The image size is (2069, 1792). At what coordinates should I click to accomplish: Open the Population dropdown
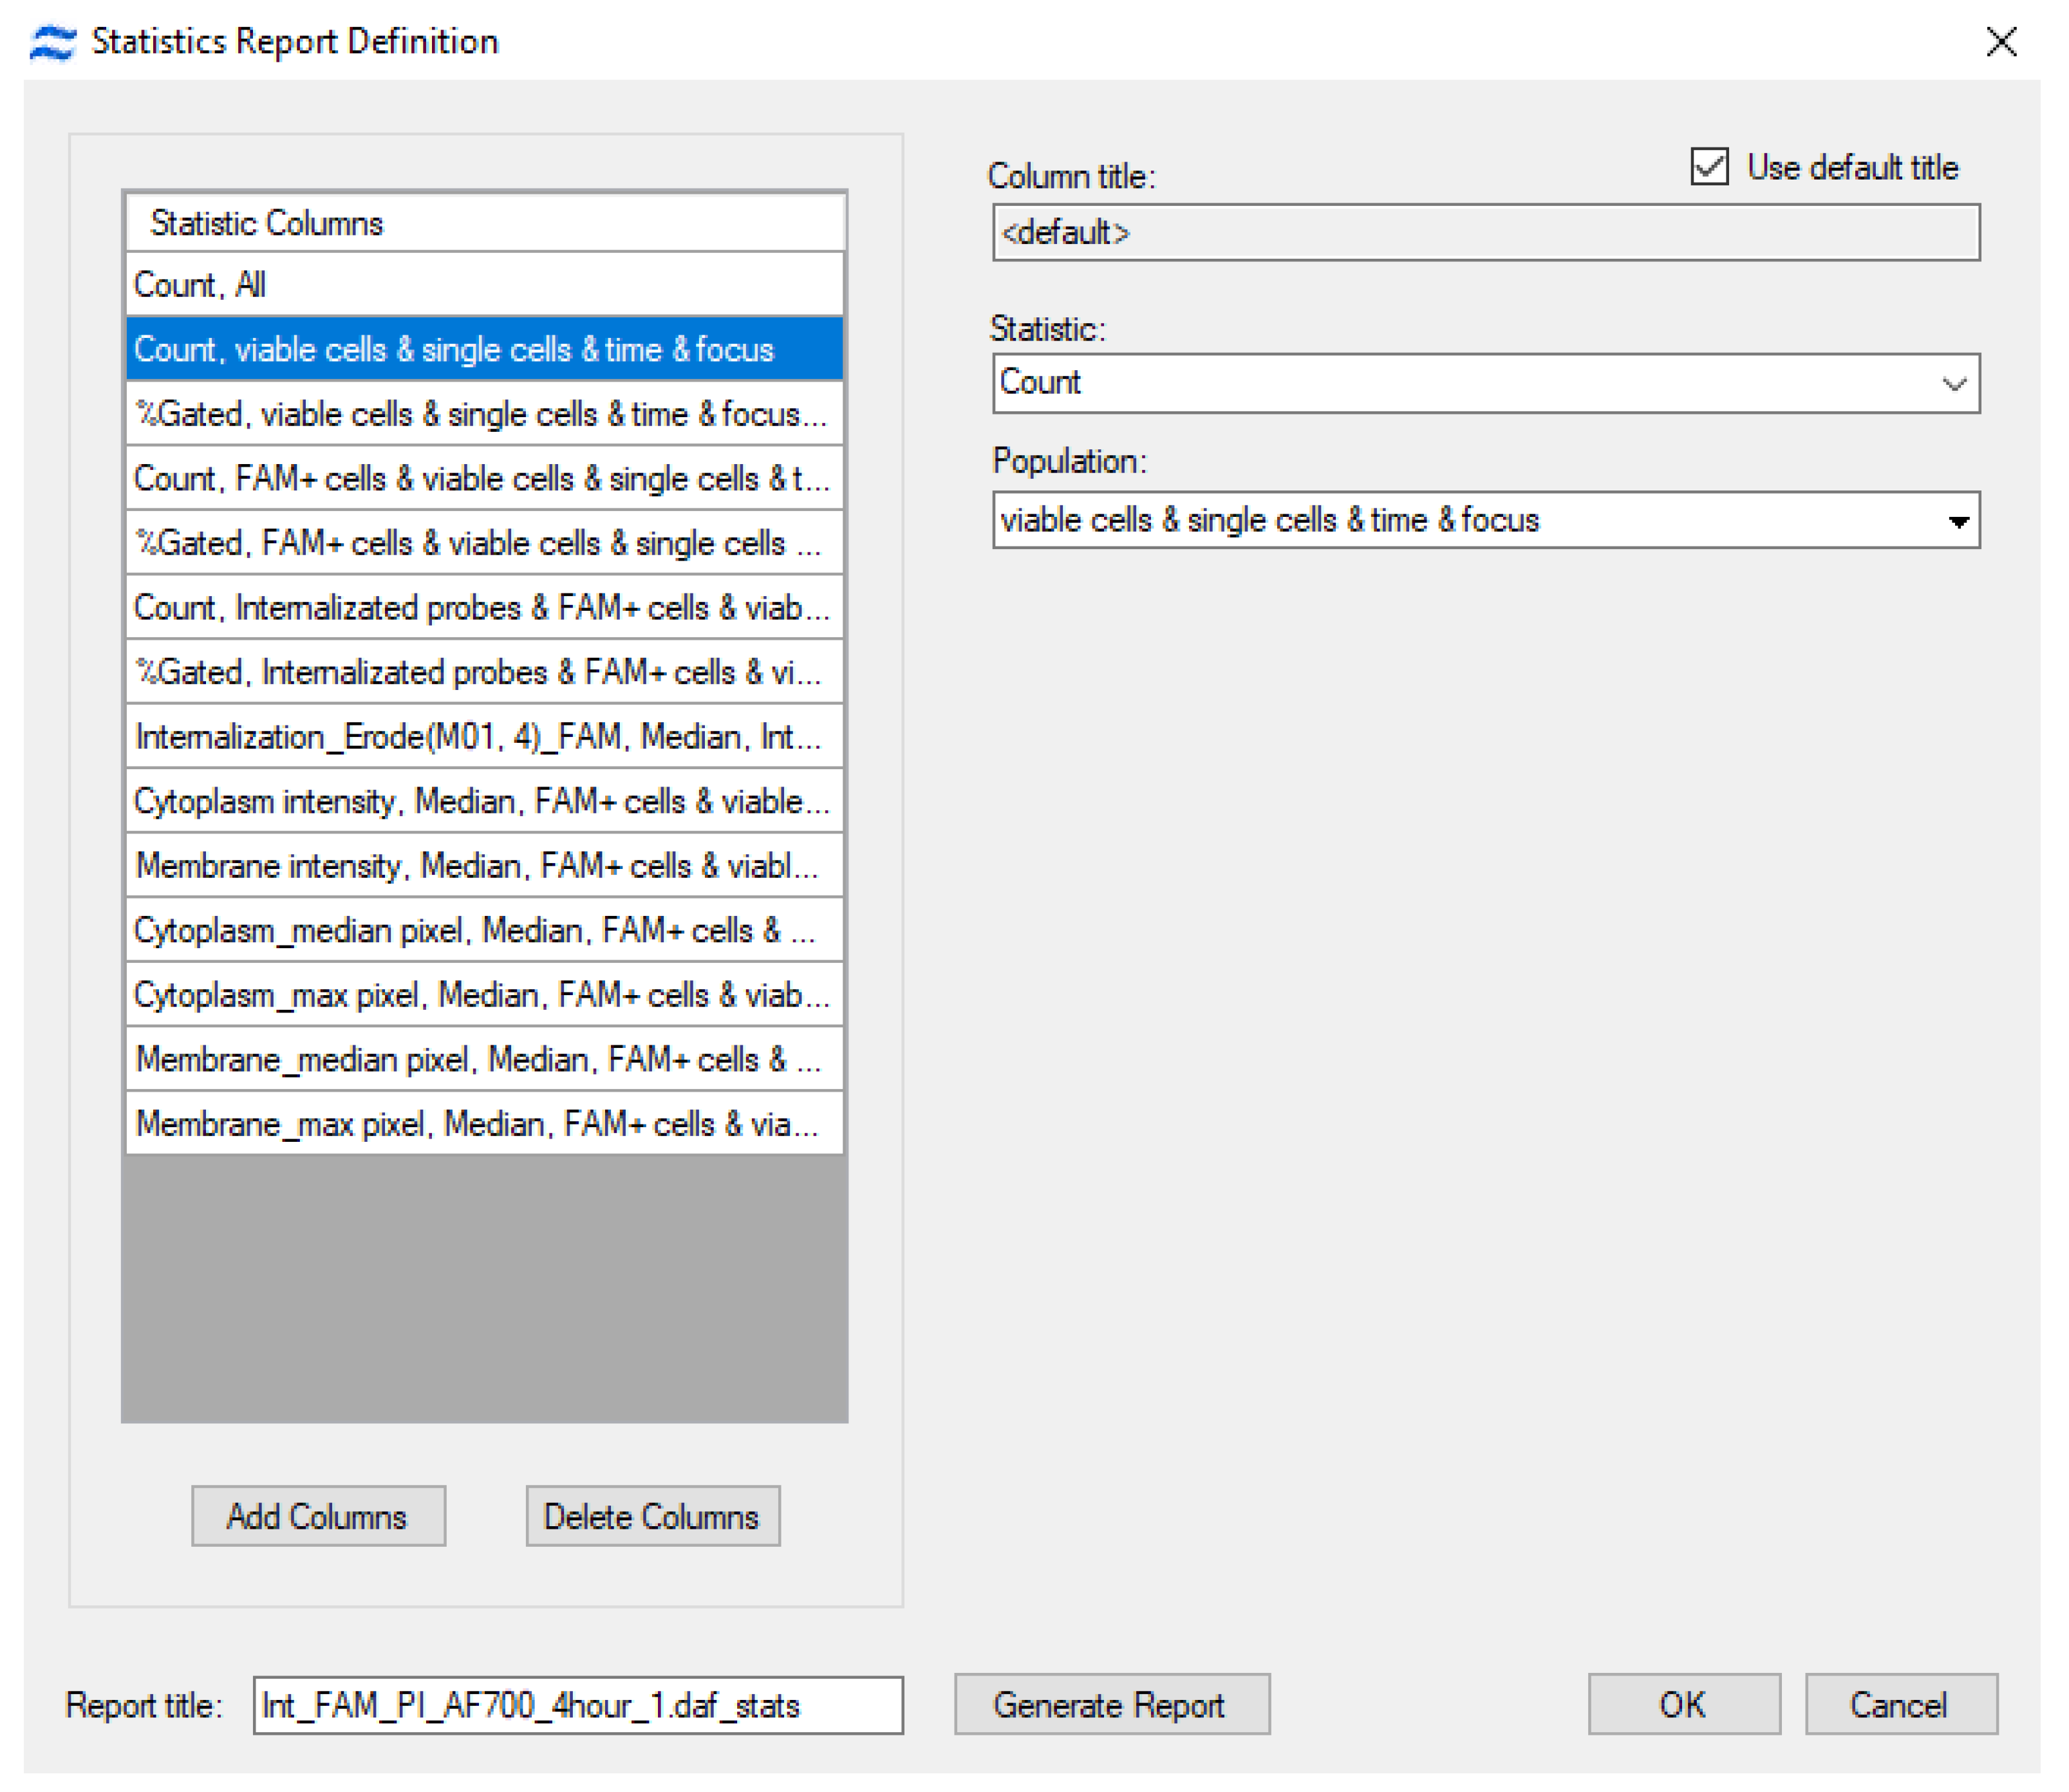coord(1480,520)
